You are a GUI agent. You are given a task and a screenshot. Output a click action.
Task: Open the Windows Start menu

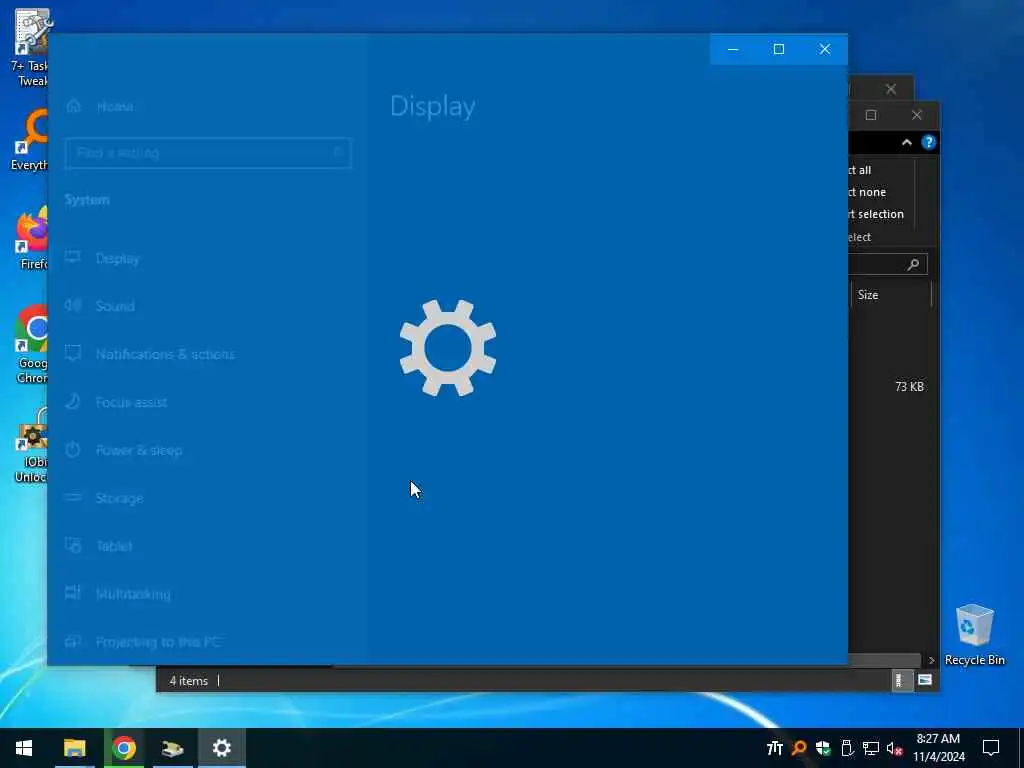(24, 748)
